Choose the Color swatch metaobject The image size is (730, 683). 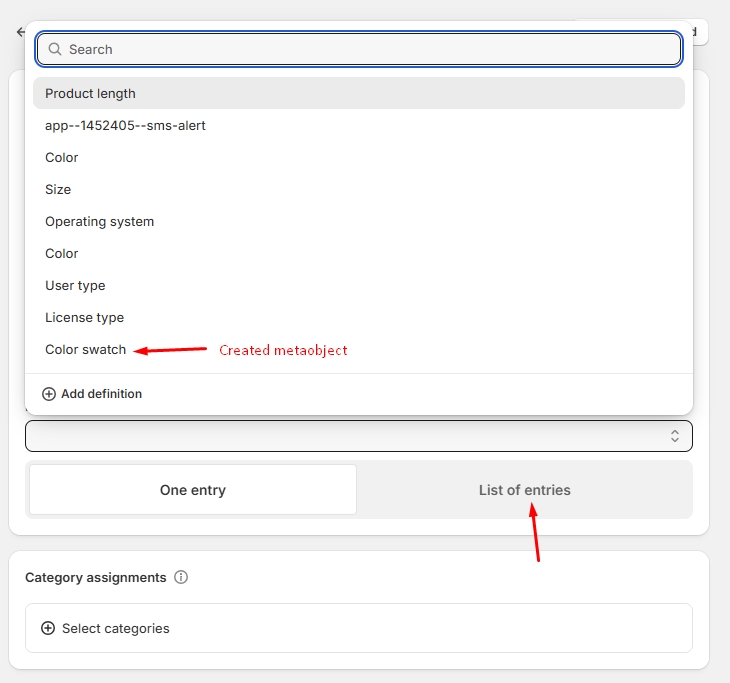(x=86, y=349)
